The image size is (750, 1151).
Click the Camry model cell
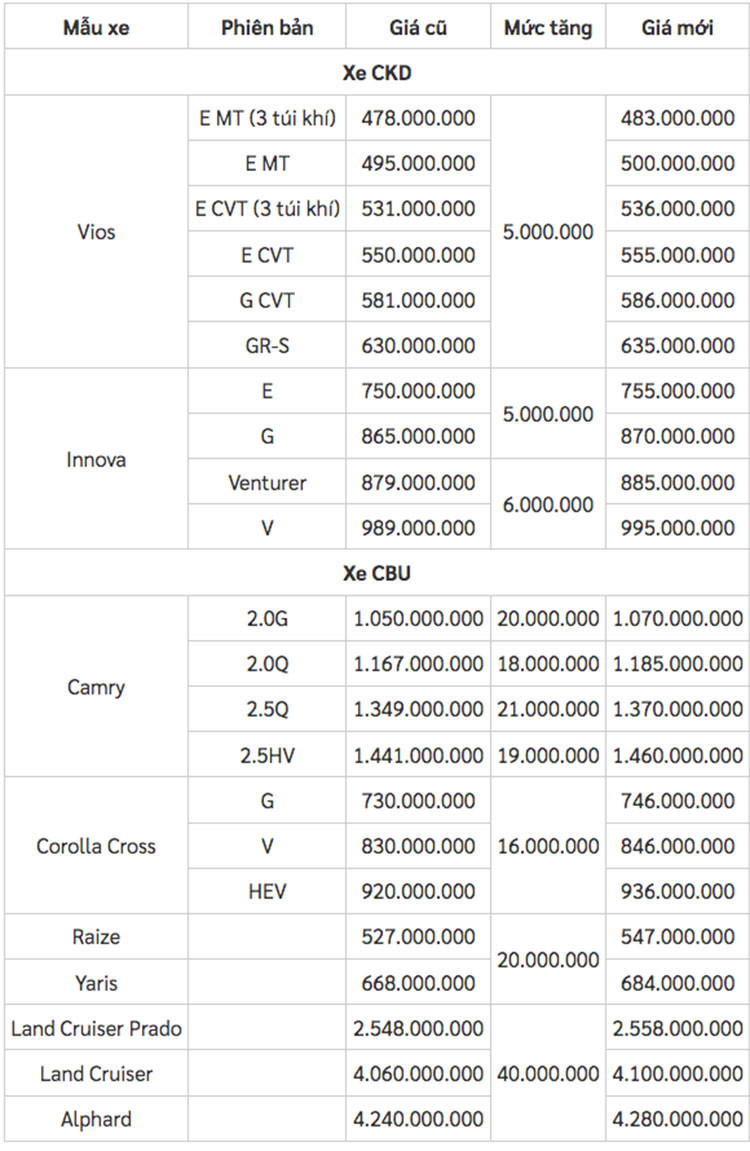96,687
